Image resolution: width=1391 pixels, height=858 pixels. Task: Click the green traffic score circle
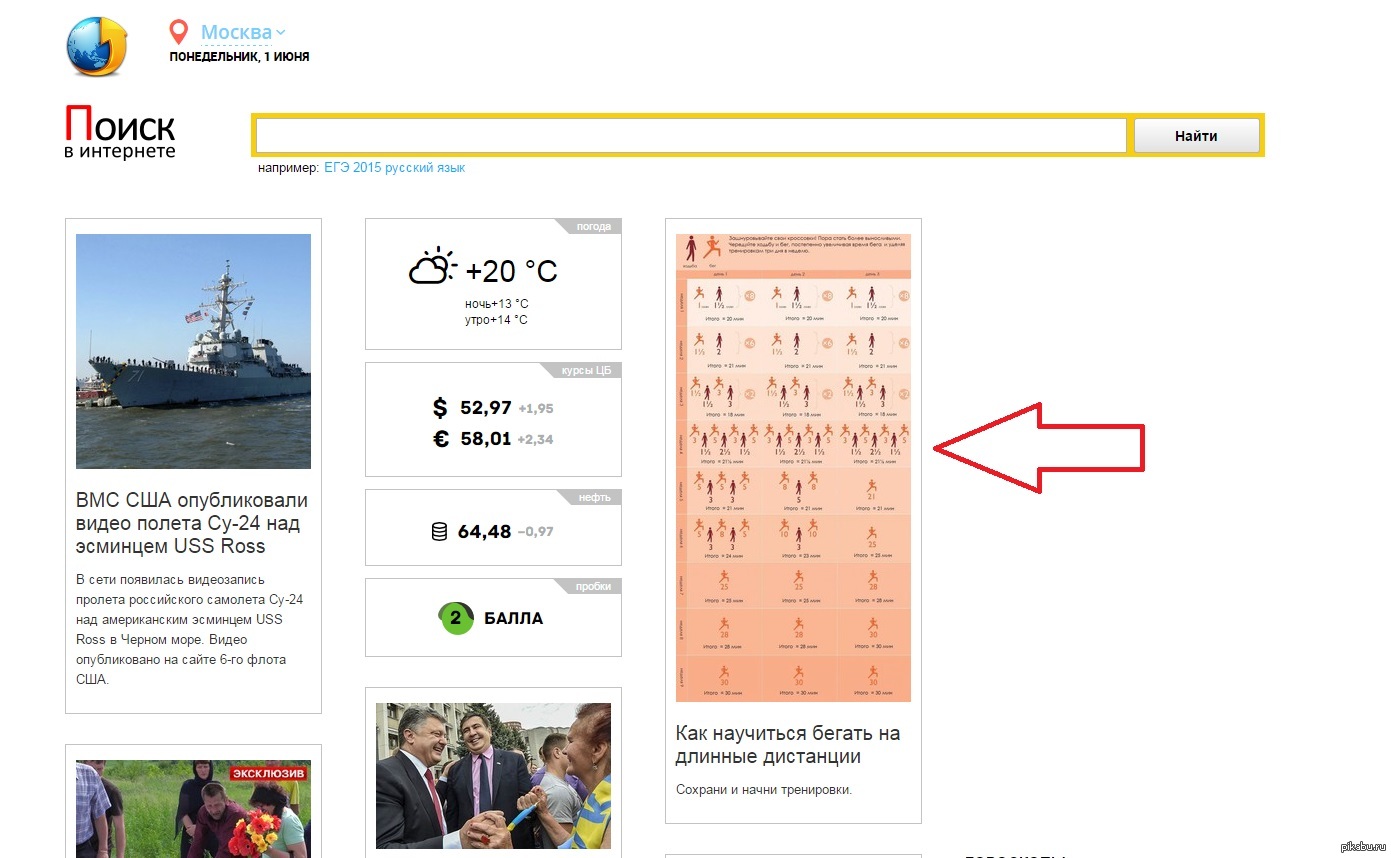point(456,618)
